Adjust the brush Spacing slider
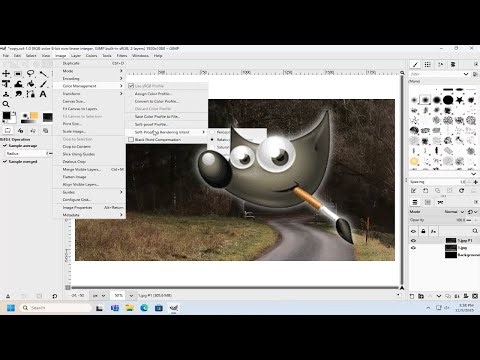Screen dimensions: 480x360 [438, 182]
